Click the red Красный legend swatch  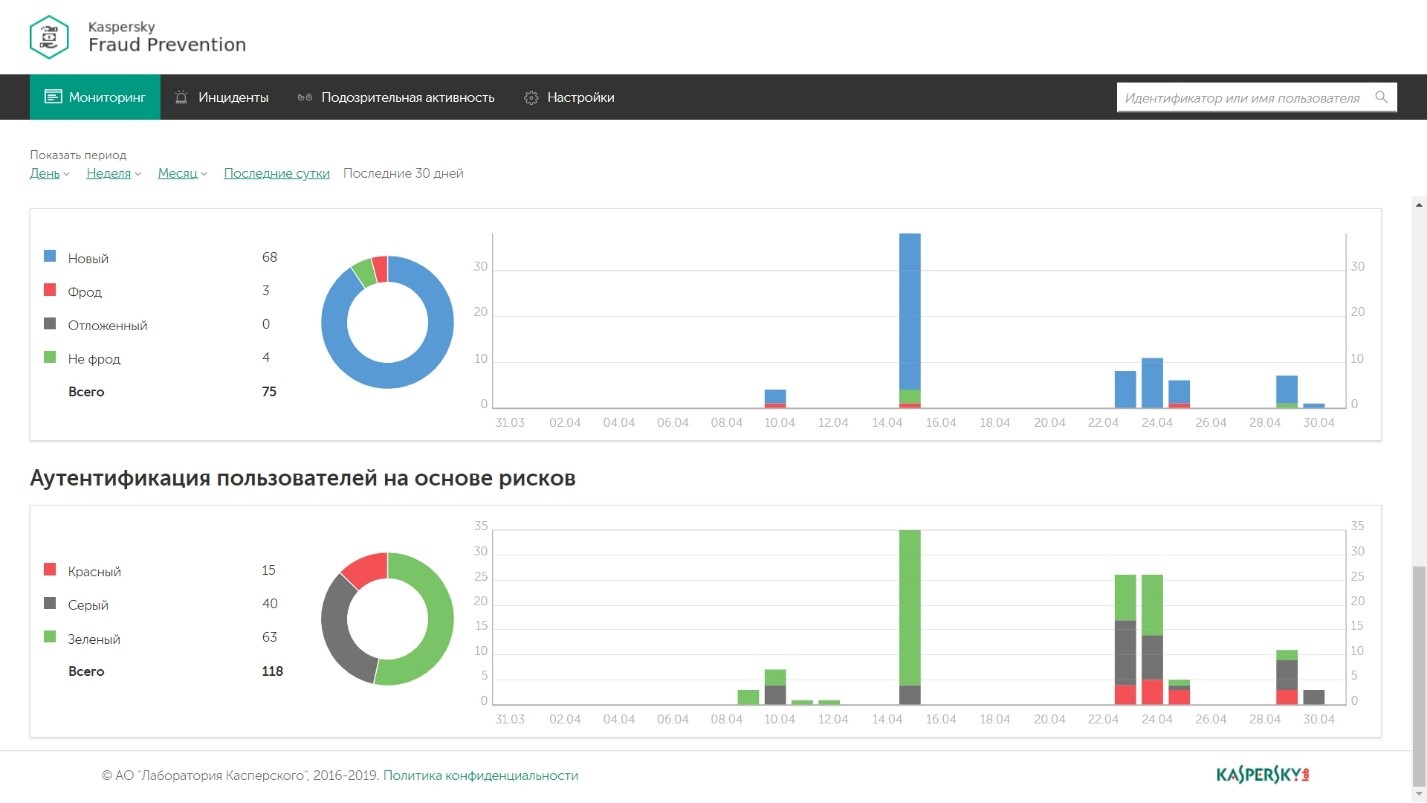click(50, 570)
